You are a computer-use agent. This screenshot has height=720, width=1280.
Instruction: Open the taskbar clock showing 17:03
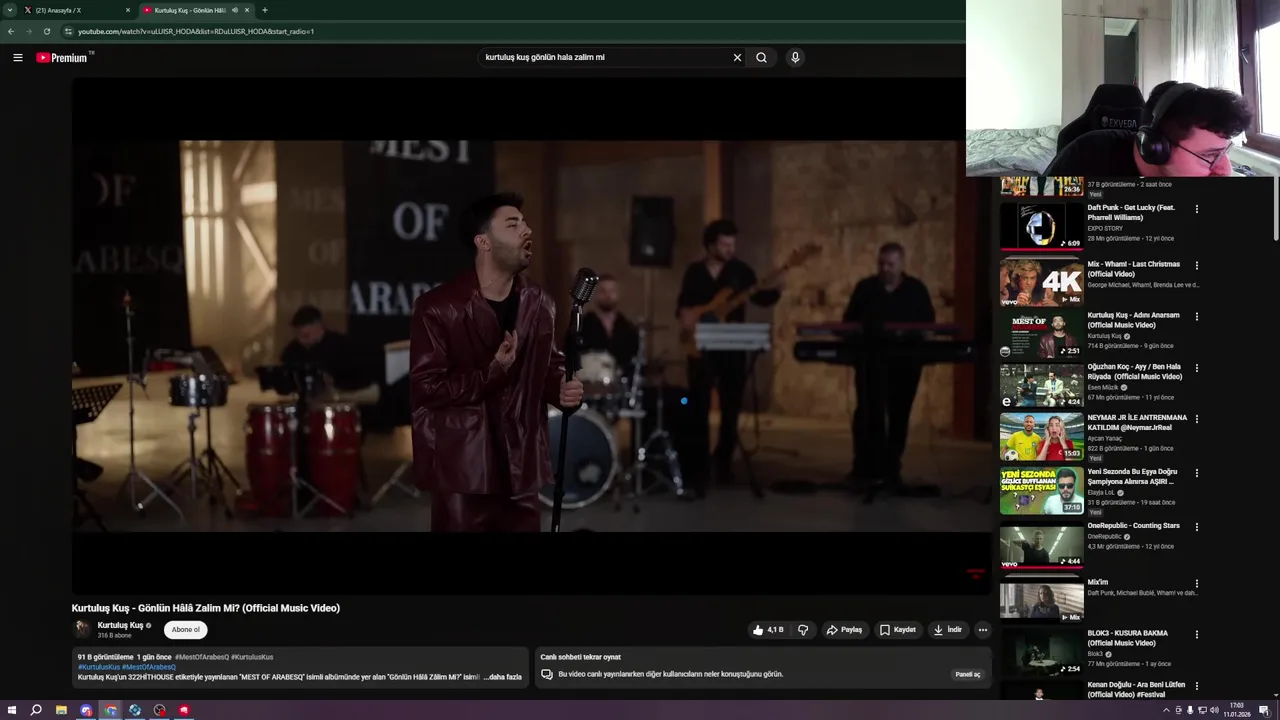click(x=1237, y=710)
